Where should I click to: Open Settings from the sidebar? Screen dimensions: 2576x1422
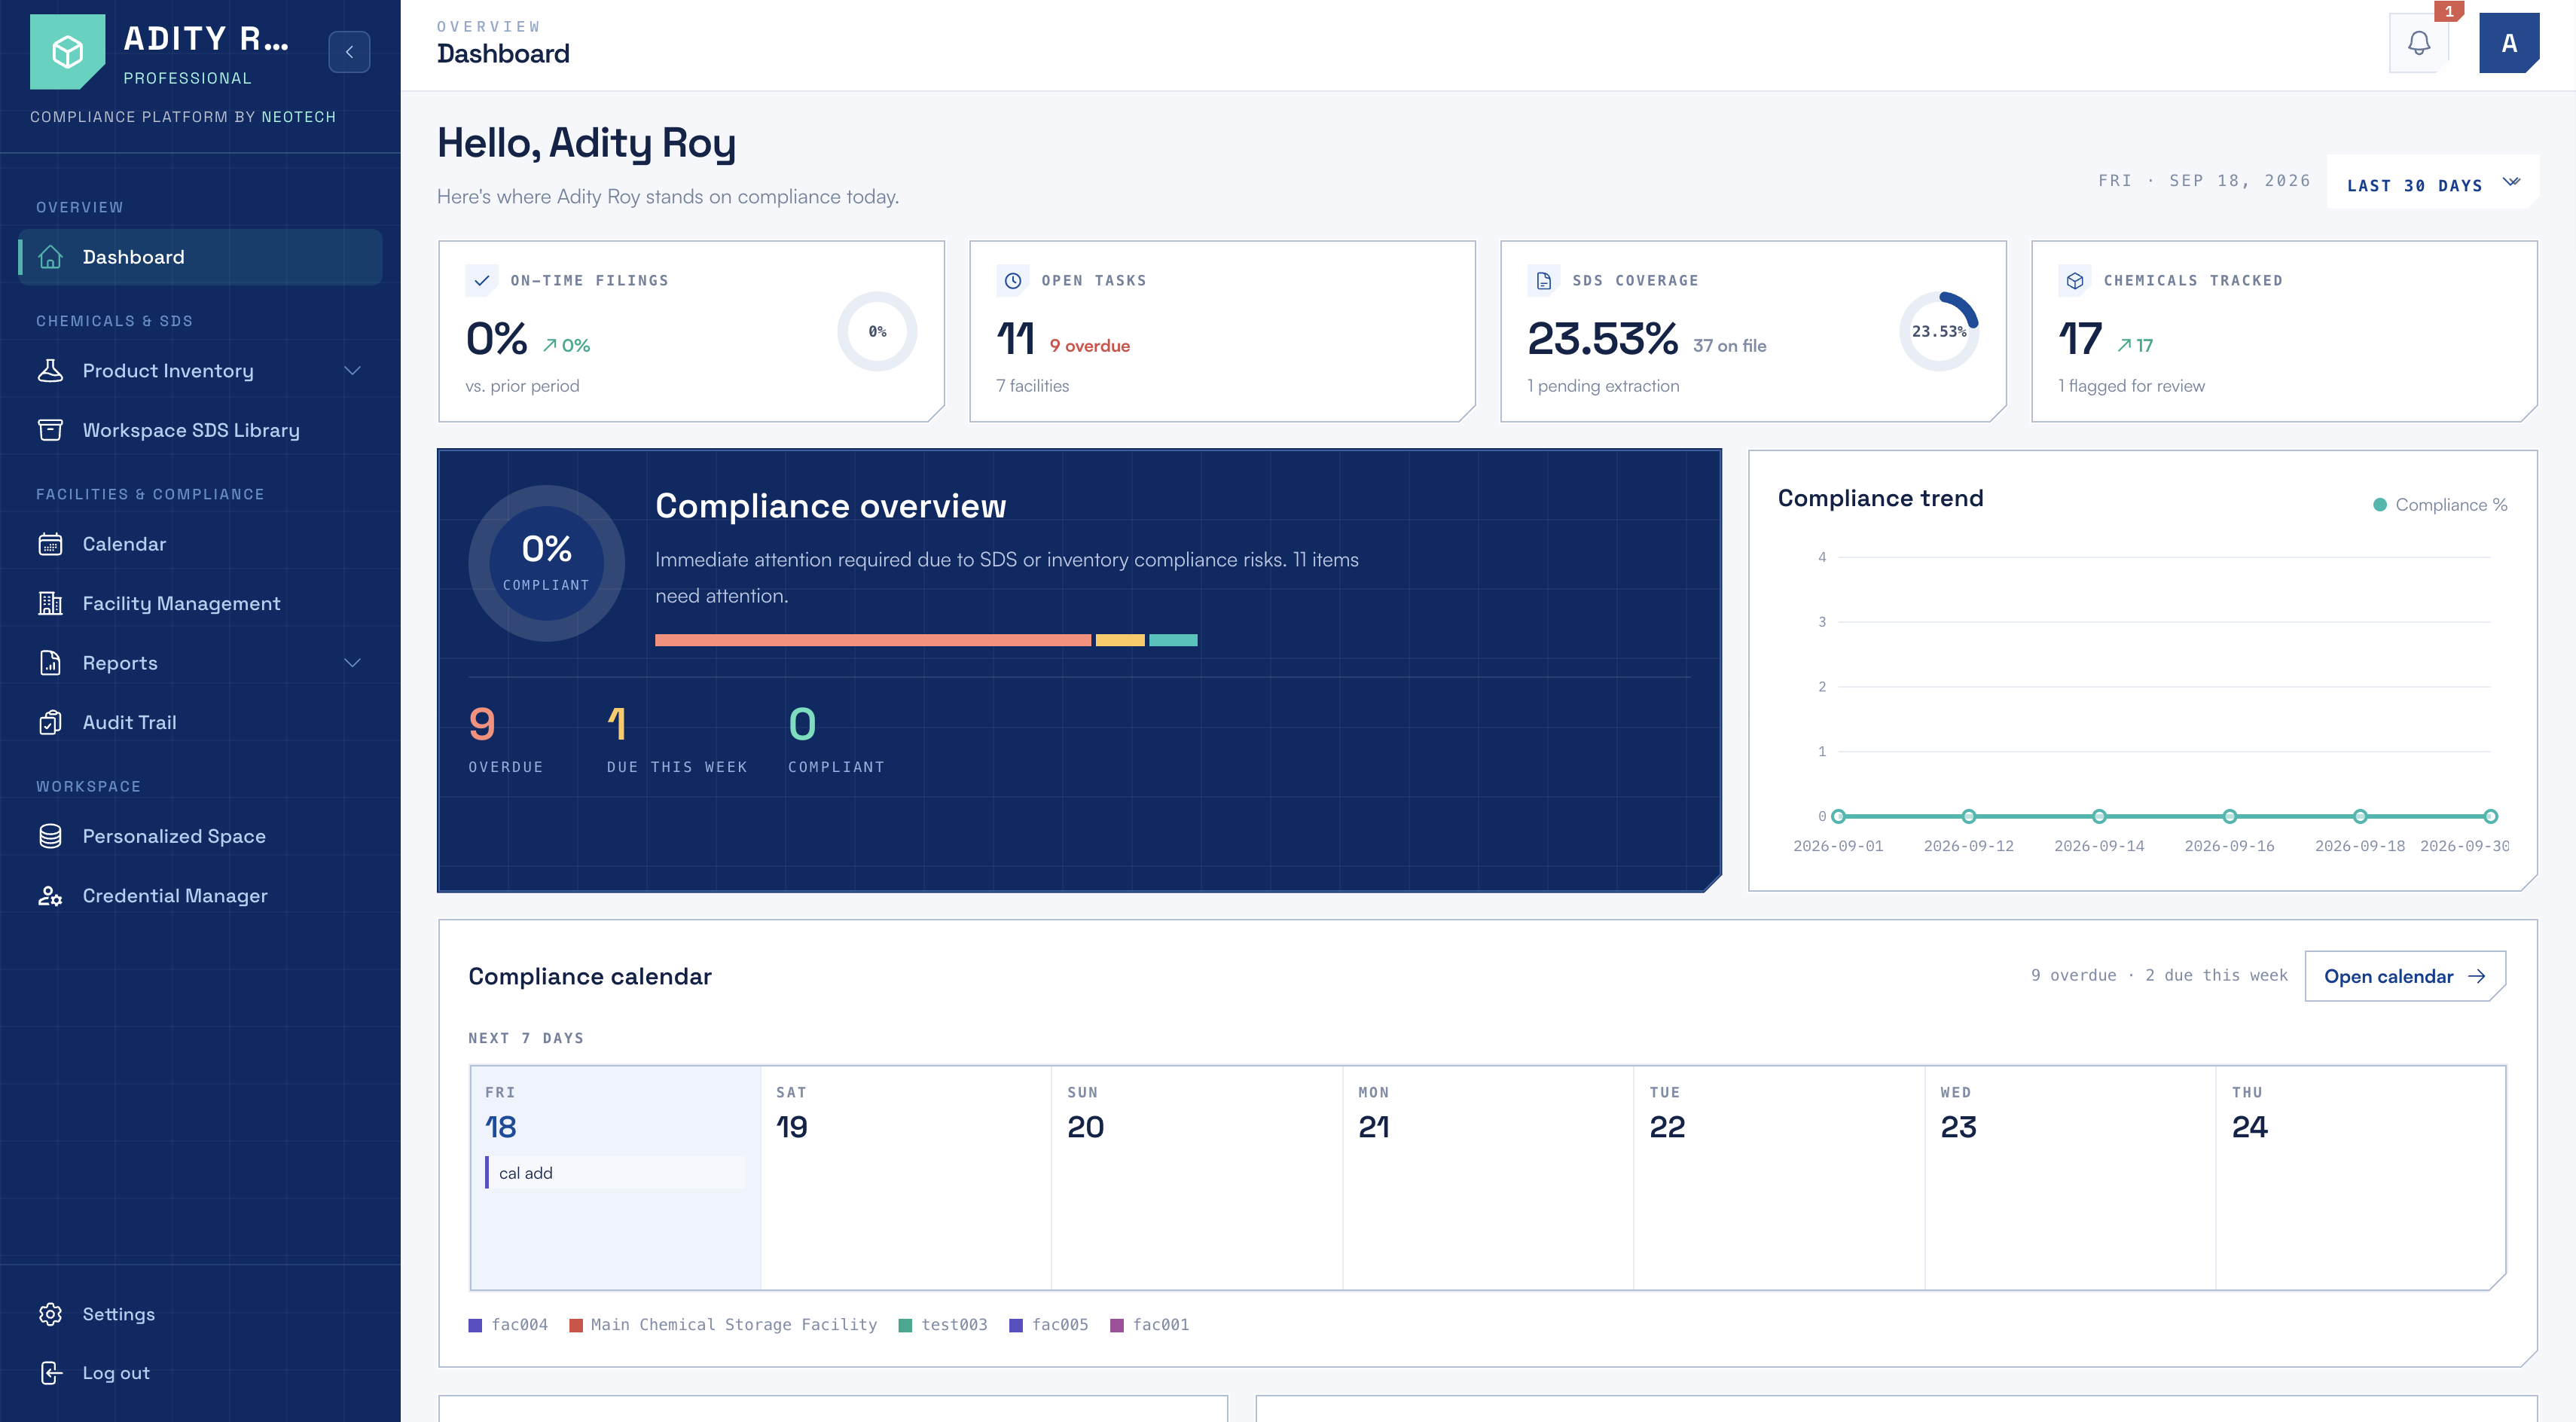200,1314
